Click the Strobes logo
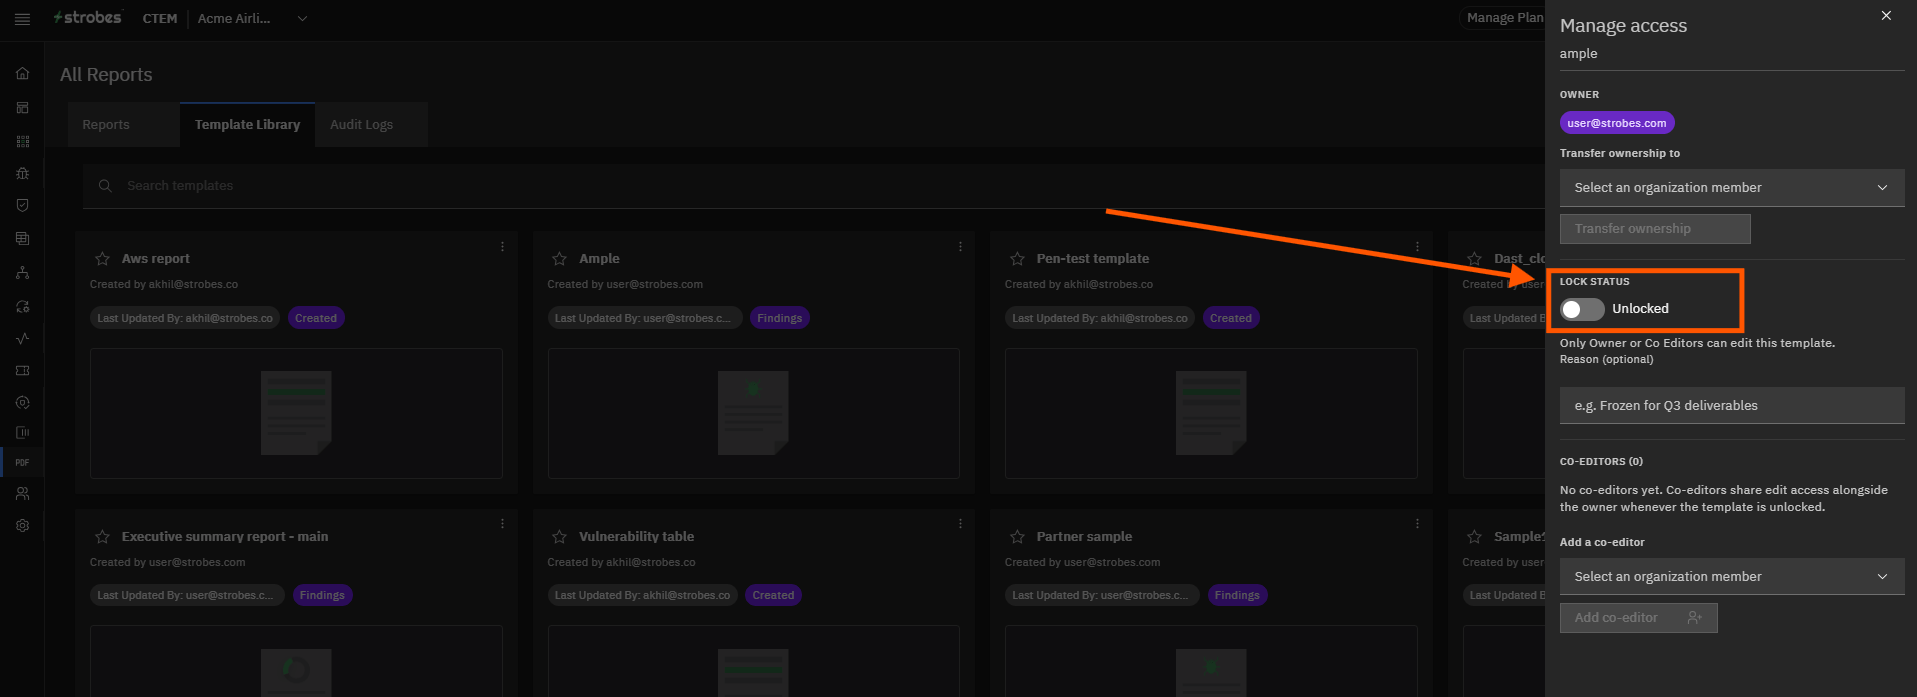This screenshot has height=697, width=1917. click(x=88, y=18)
